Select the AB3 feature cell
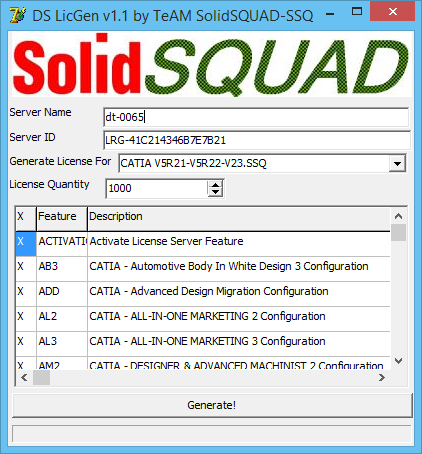 pyautogui.click(x=62, y=269)
